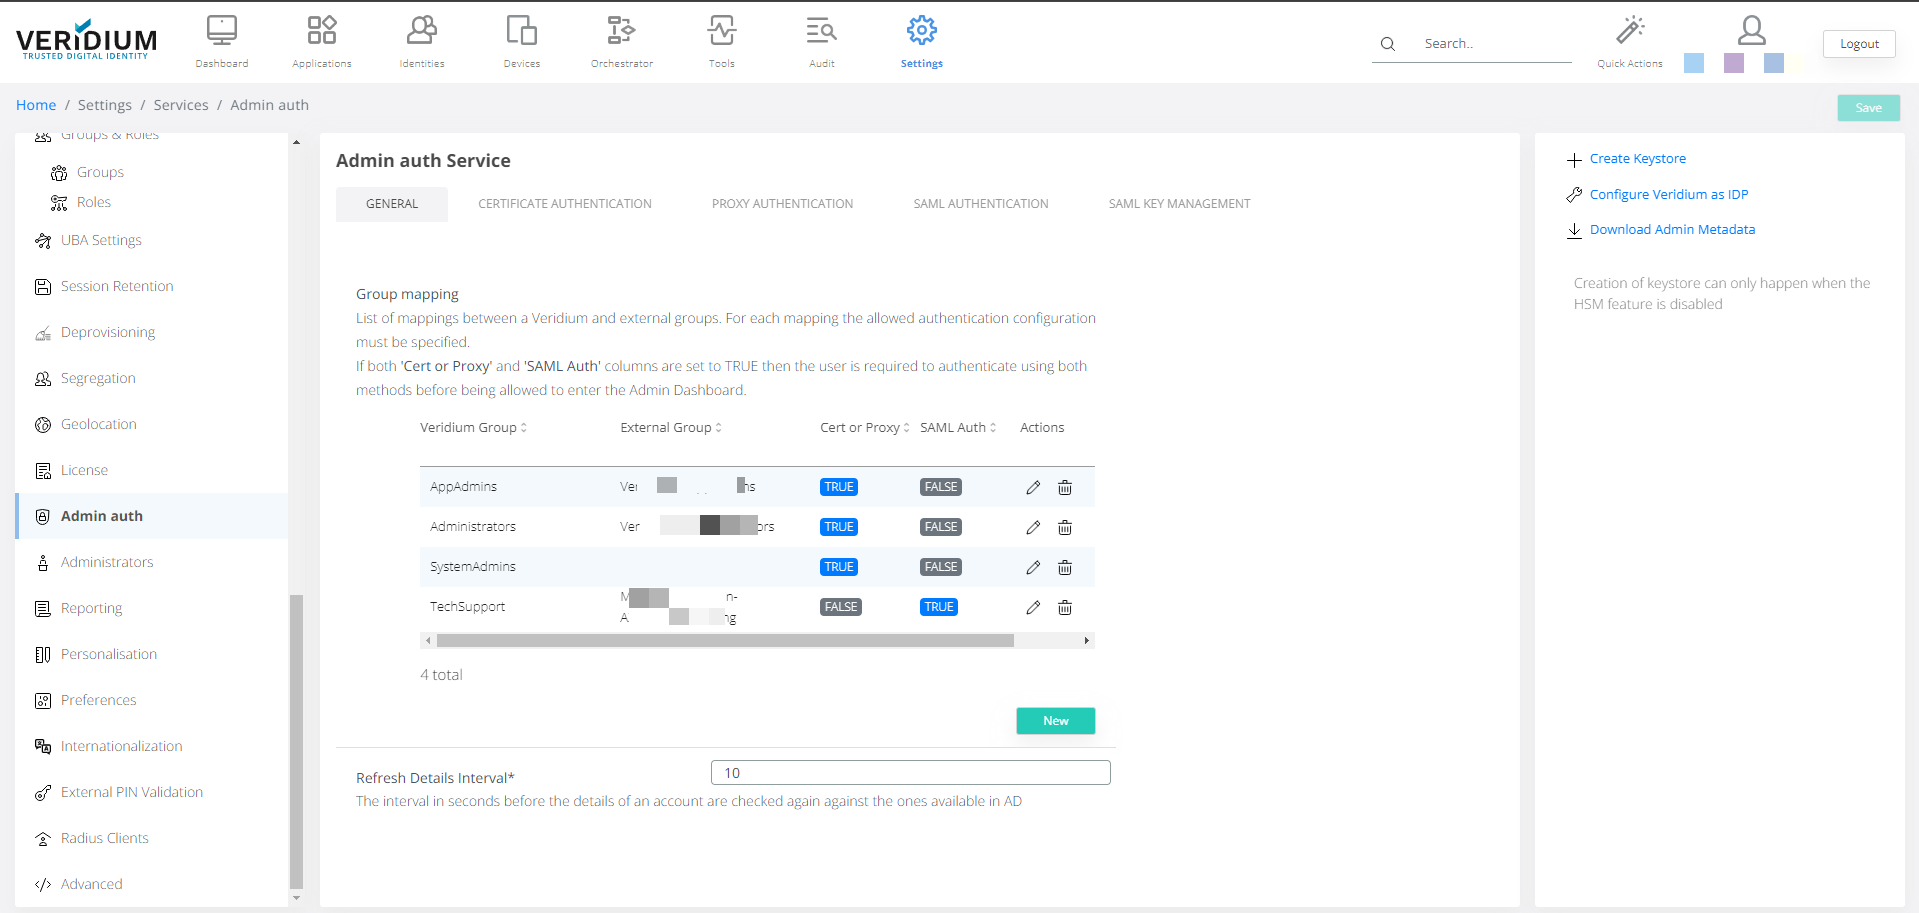
Task: Click the New mapping button
Action: tap(1055, 721)
